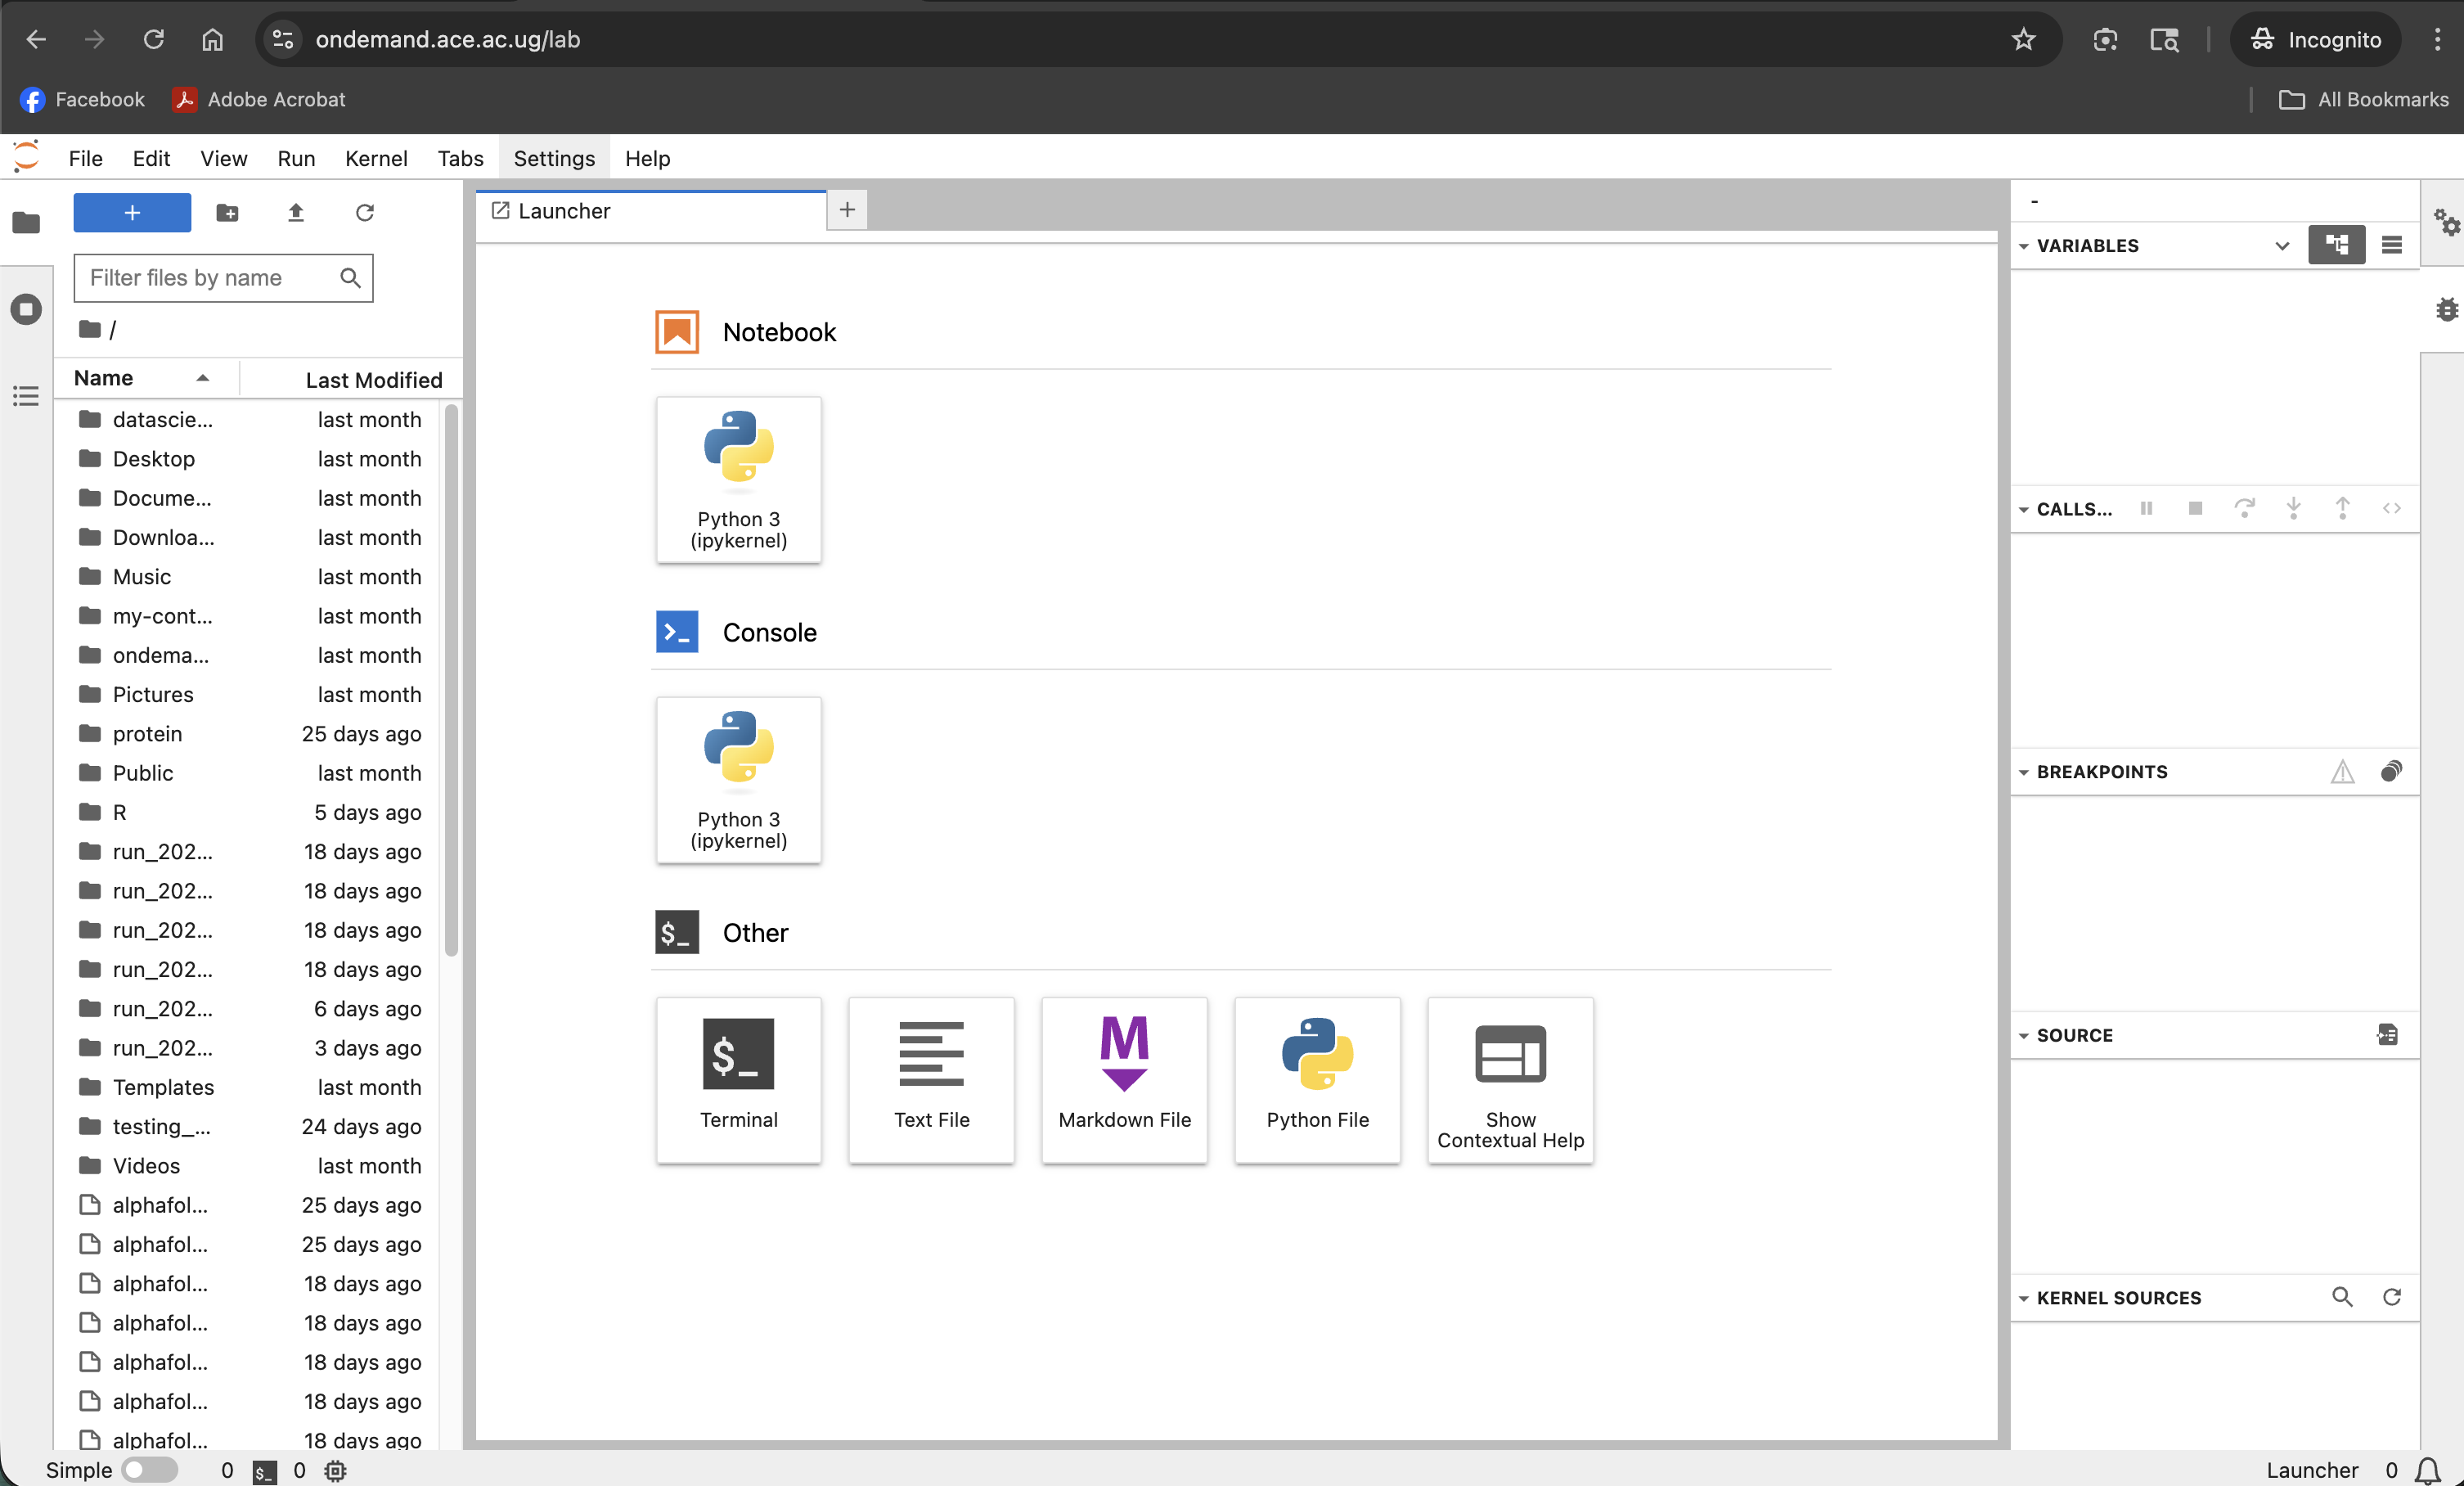Create a Markdown File from the Launcher

[1124, 1080]
